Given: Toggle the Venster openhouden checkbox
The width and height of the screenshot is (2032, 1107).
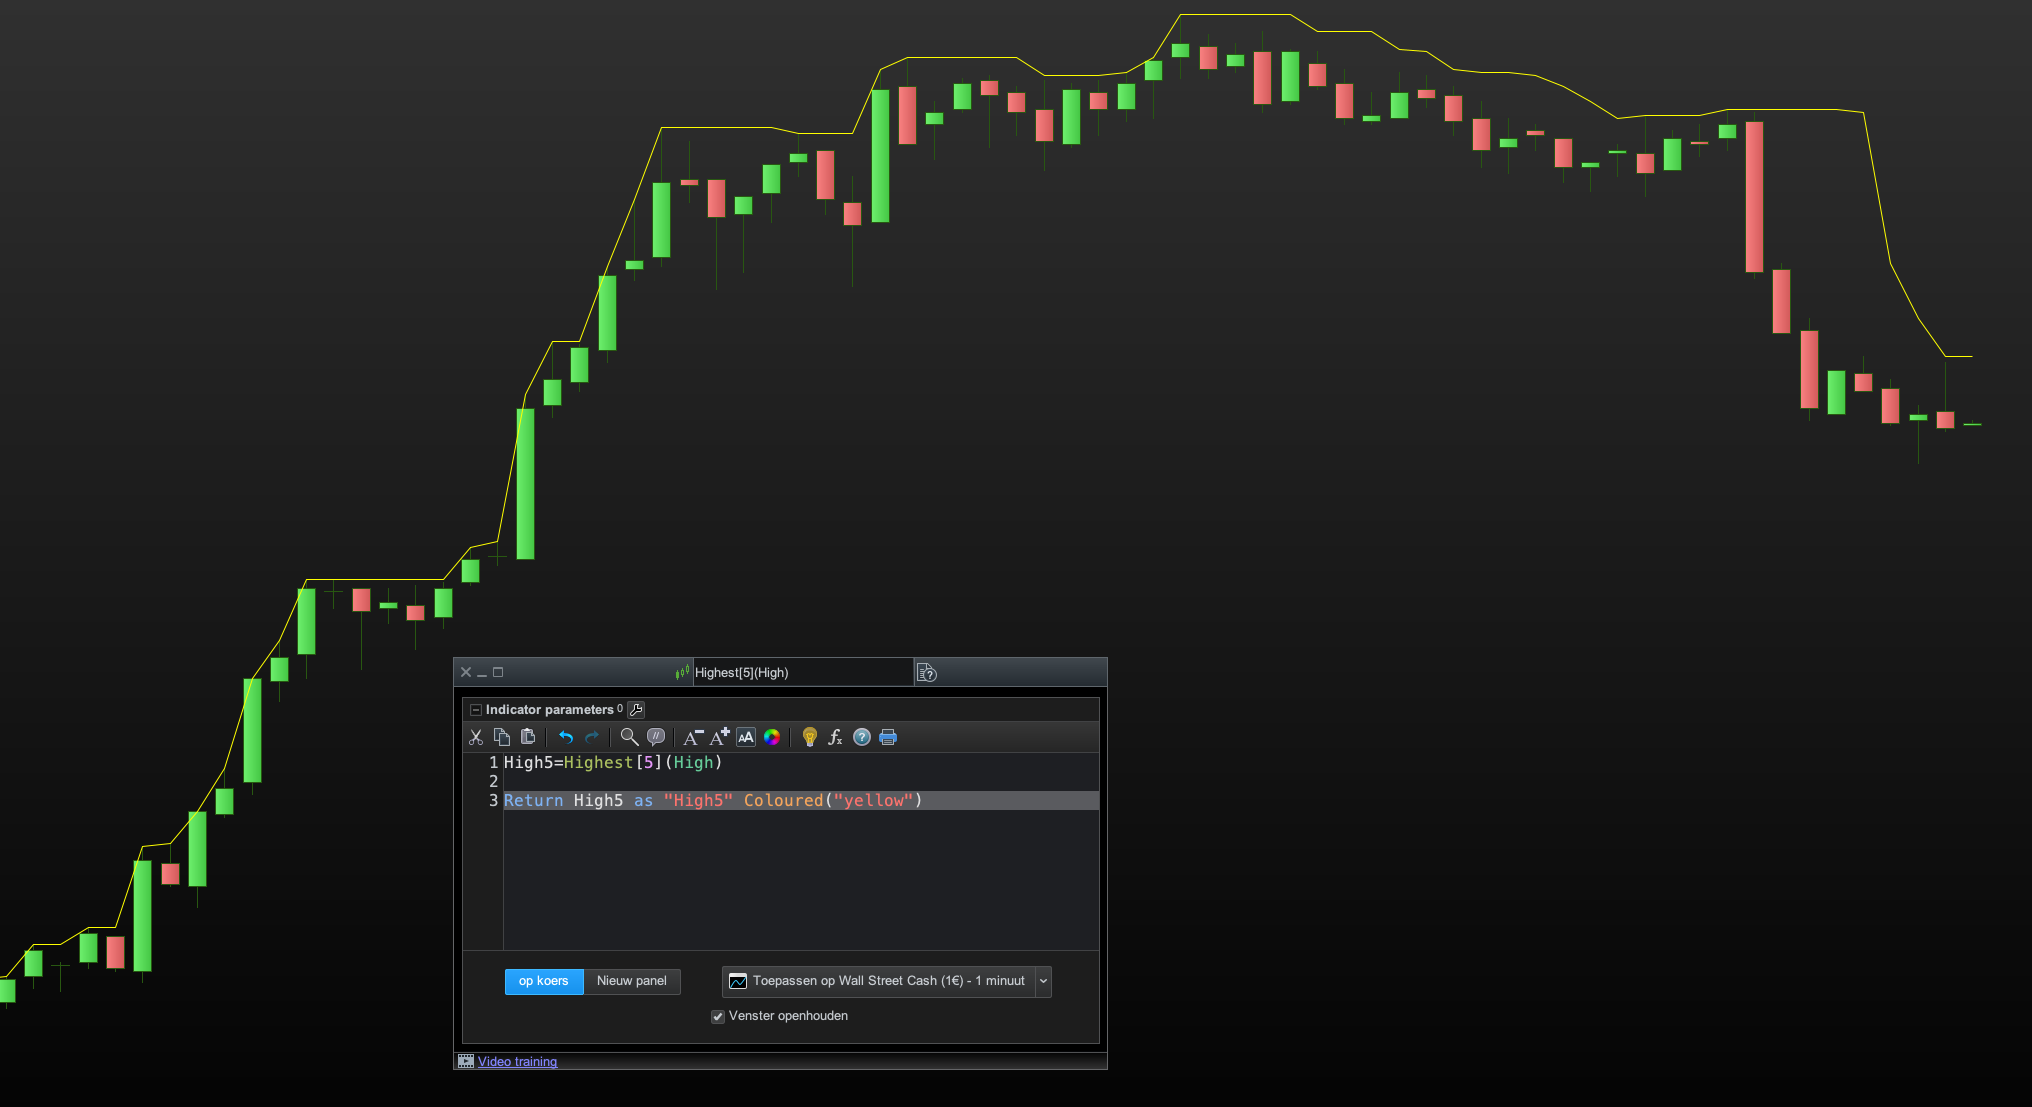Looking at the screenshot, I should pos(718,1016).
